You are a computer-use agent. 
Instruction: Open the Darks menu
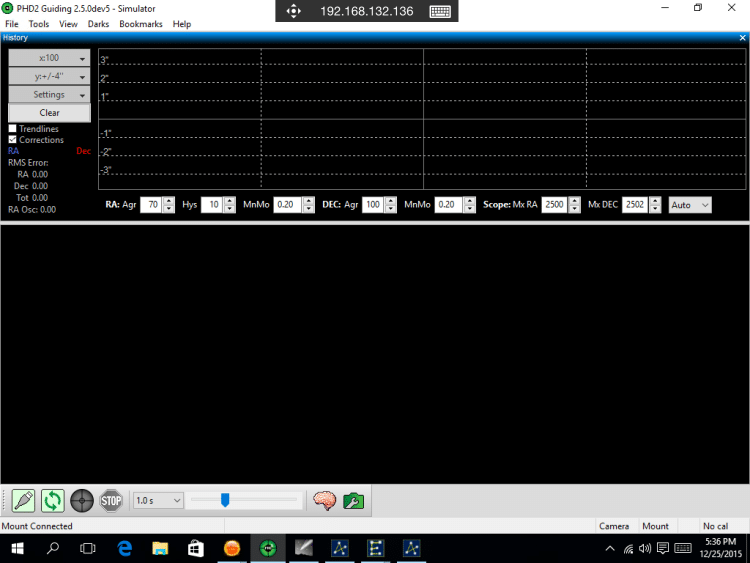pos(98,24)
